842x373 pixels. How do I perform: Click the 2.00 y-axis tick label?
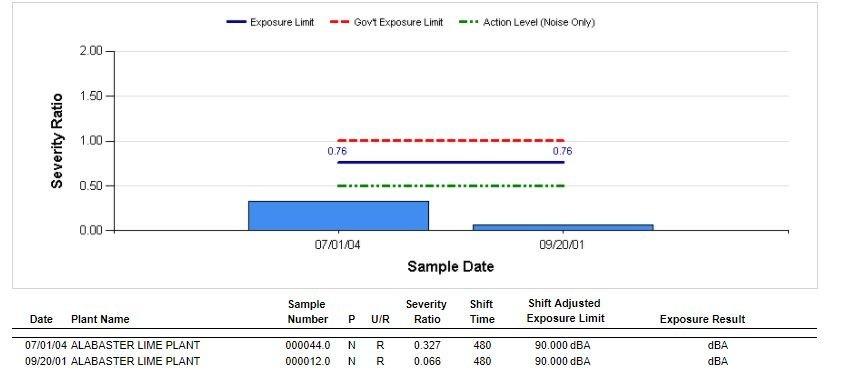coord(90,52)
